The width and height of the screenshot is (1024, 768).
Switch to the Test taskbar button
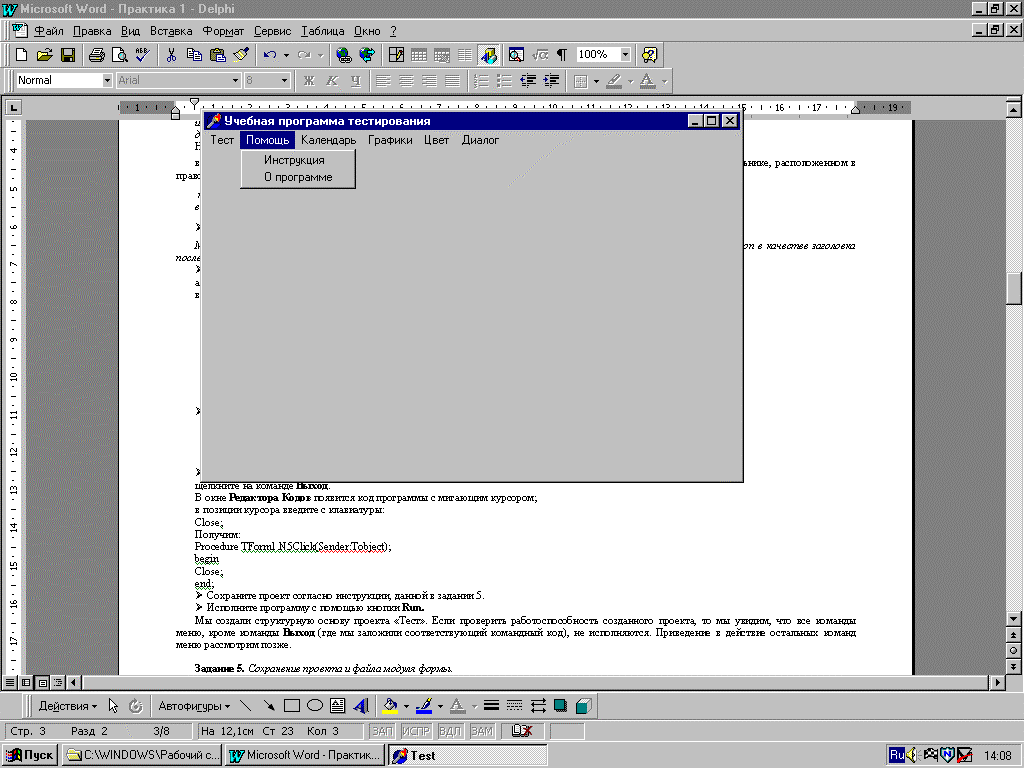point(468,755)
